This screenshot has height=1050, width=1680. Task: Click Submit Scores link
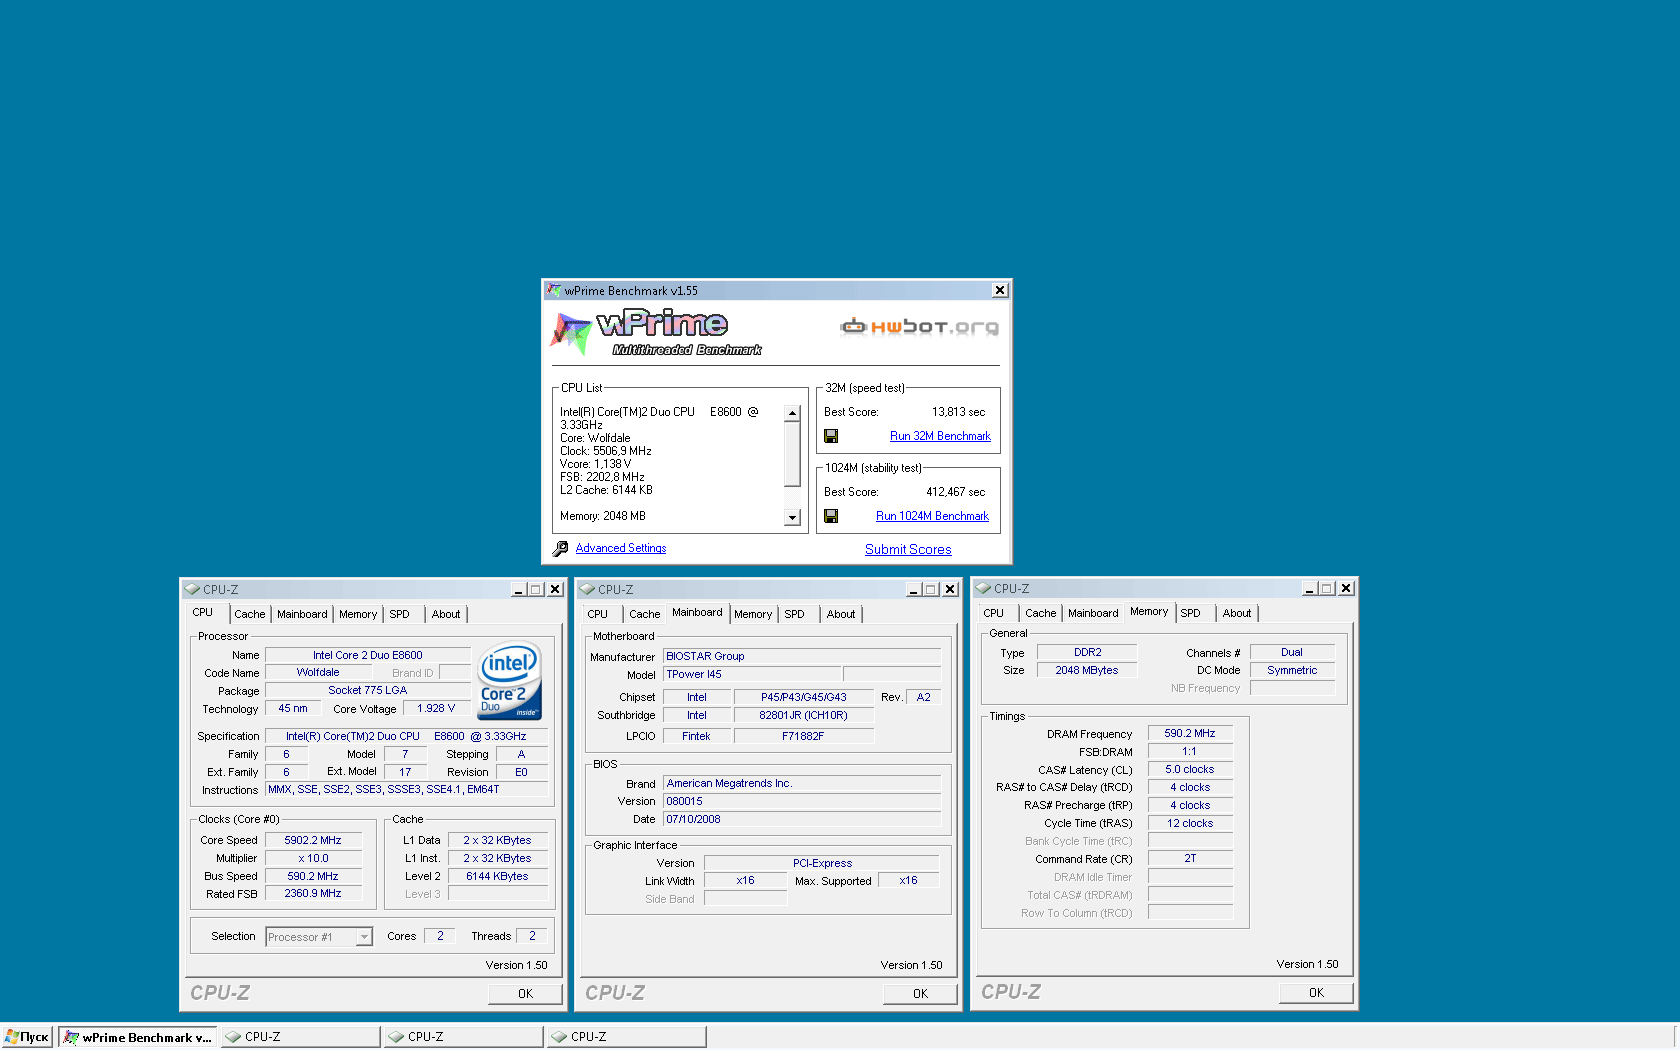click(x=908, y=549)
